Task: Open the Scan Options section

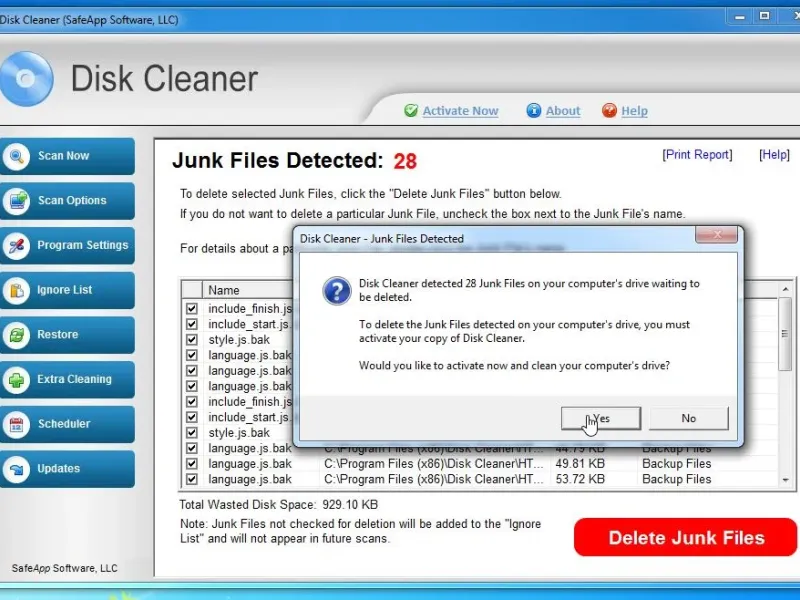Action: click(x=67, y=201)
